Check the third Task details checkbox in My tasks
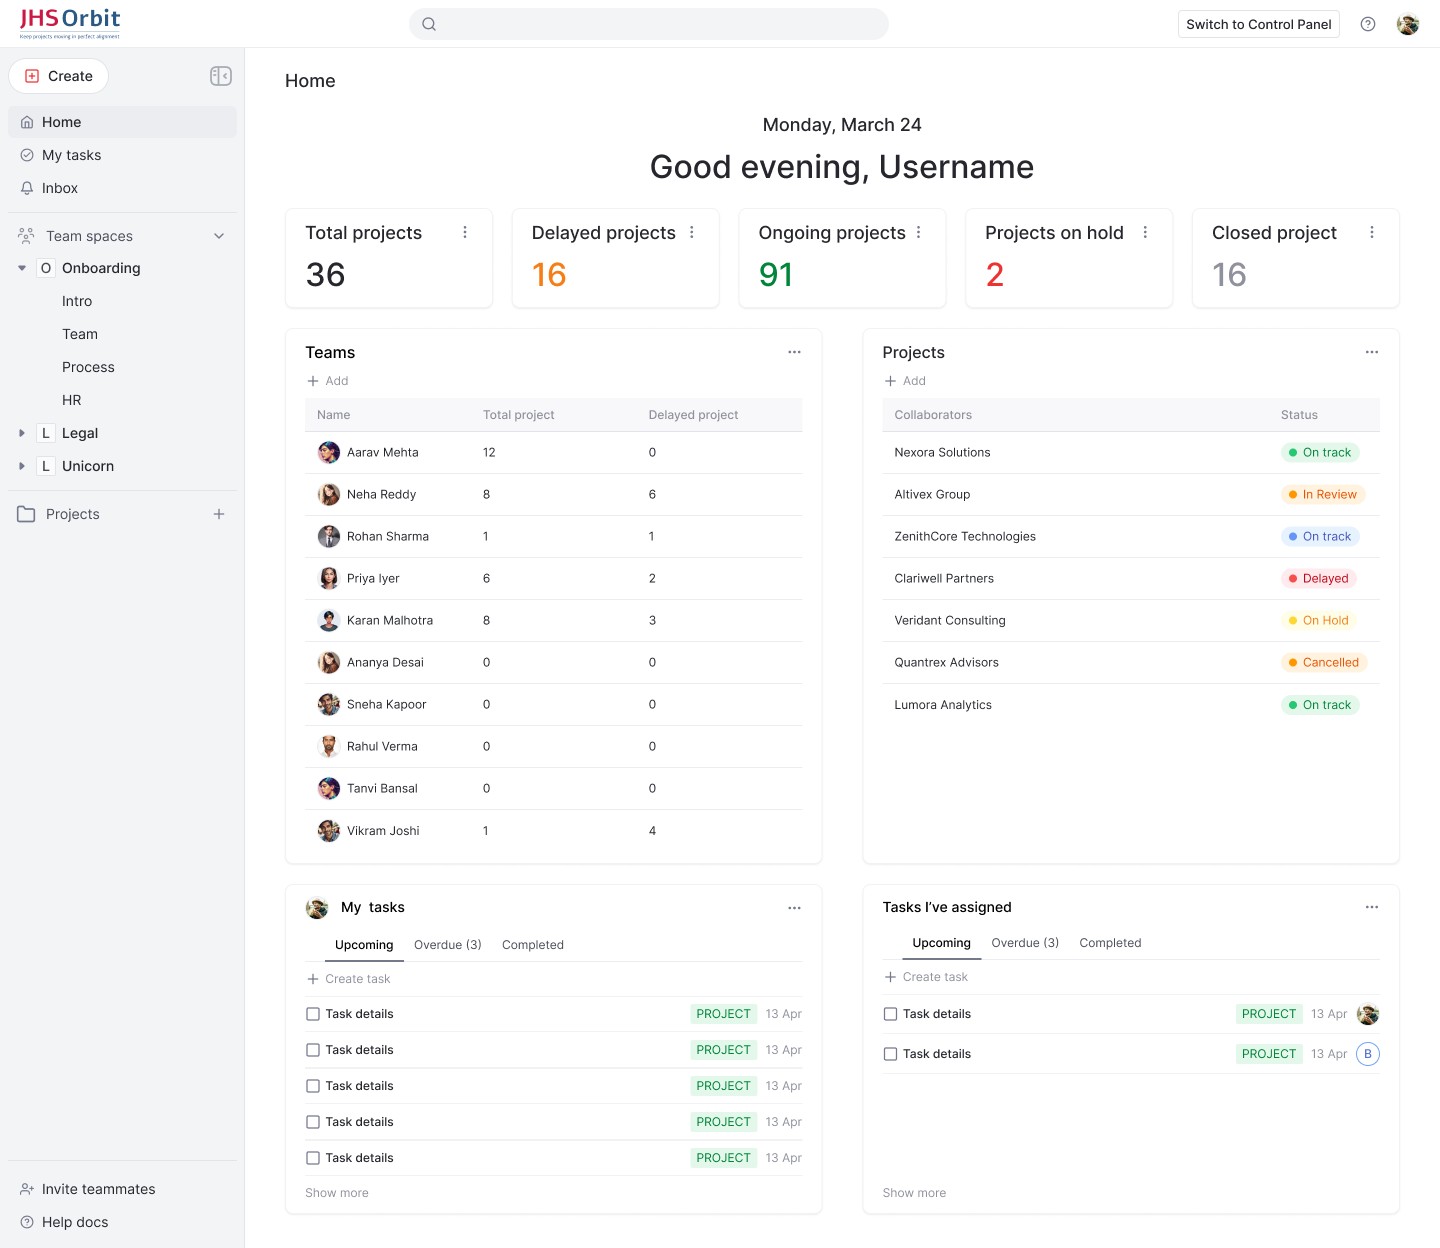Viewport: 1440px width, 1248px height. [313, 1086]
